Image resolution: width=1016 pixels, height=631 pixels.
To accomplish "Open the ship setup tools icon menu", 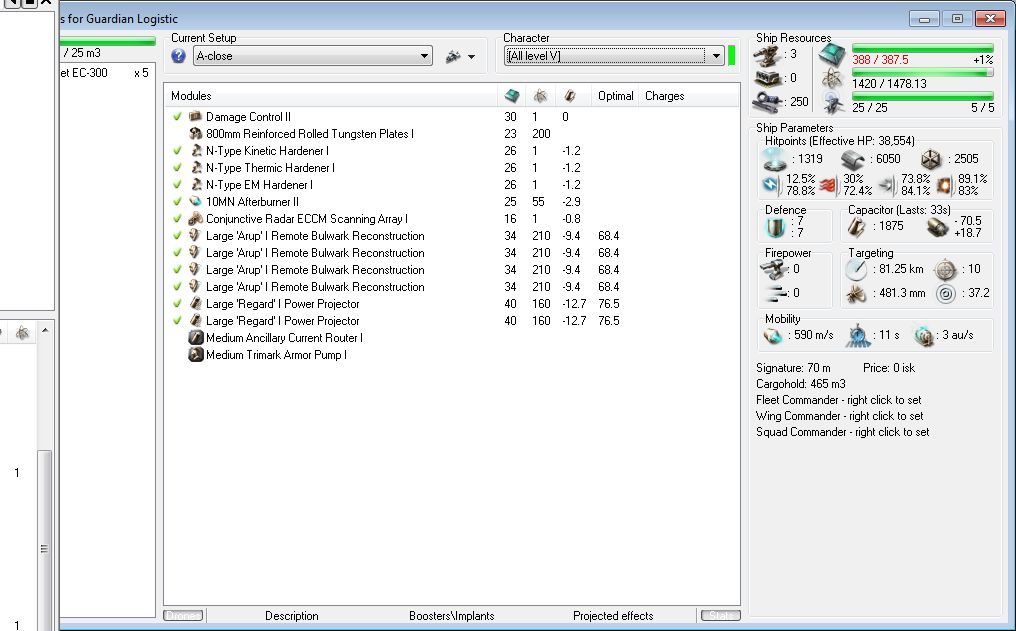I will [453, 57].
